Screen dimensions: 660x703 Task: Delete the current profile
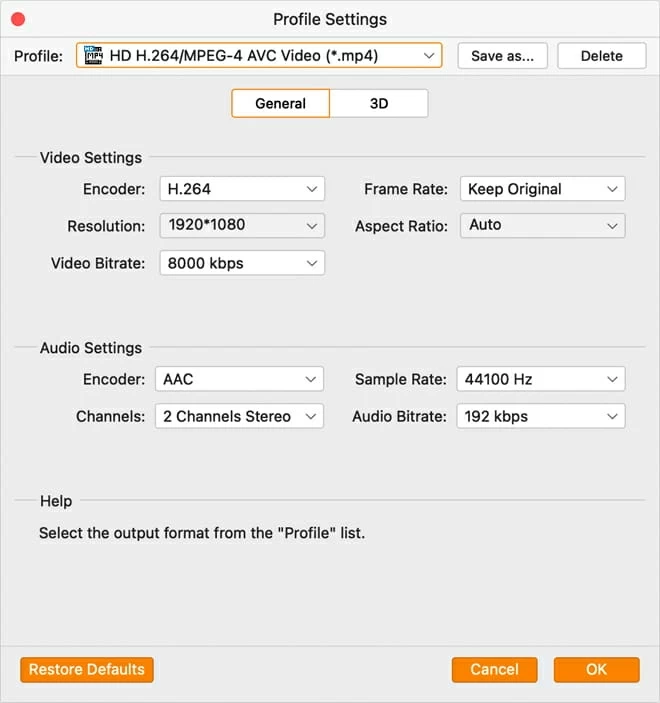tap(601, 56)
